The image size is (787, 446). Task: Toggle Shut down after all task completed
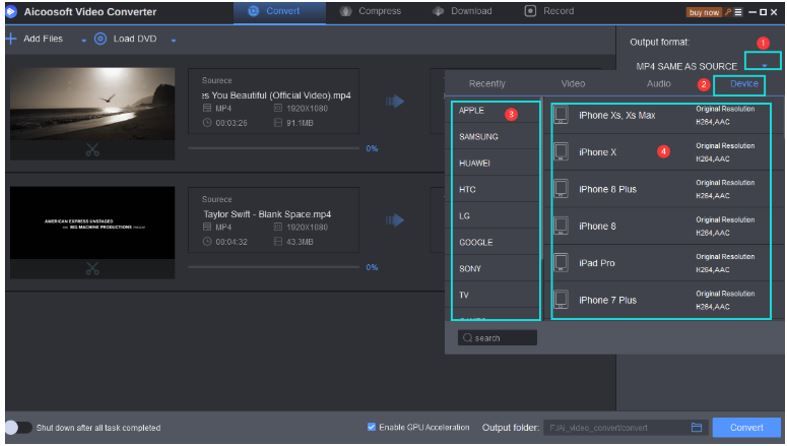pos(19,427)
